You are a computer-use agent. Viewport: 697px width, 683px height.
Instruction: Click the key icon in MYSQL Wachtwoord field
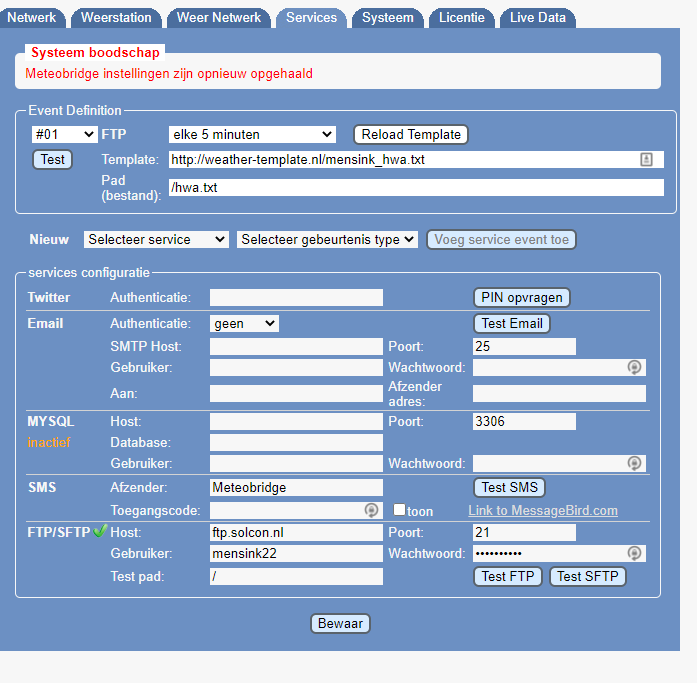633,464
